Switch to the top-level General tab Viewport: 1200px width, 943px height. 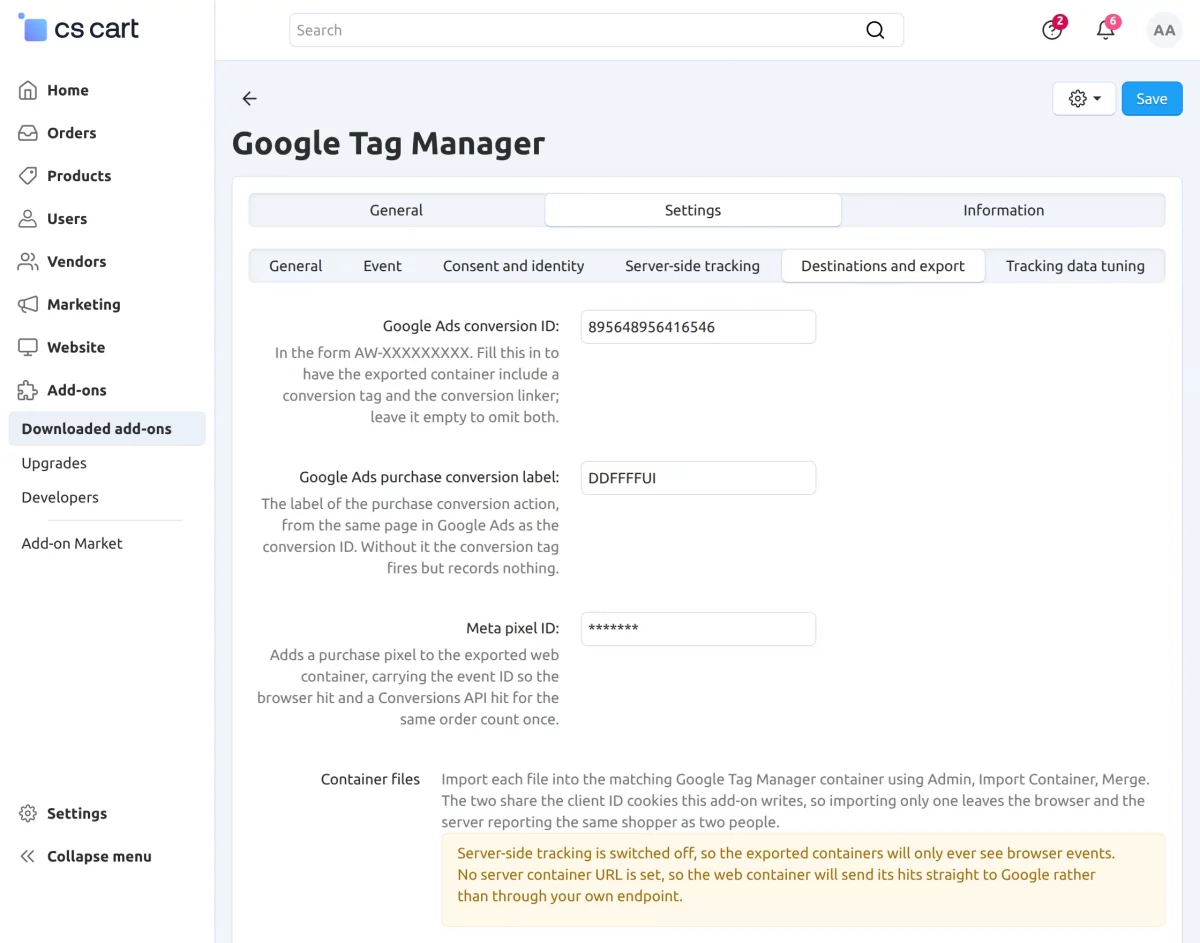pos(396,210)
